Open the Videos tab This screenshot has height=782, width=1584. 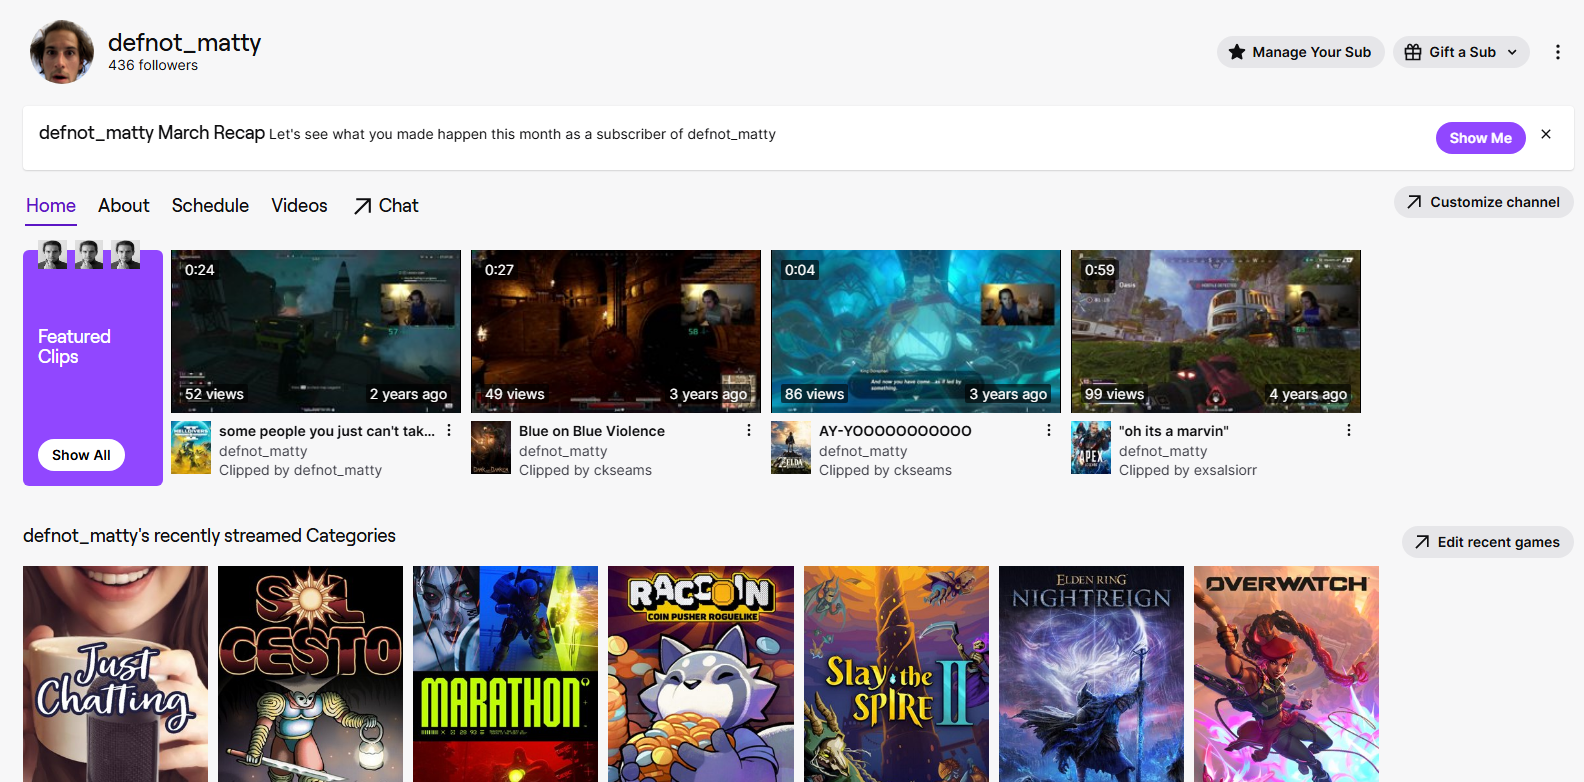[299, 205]
